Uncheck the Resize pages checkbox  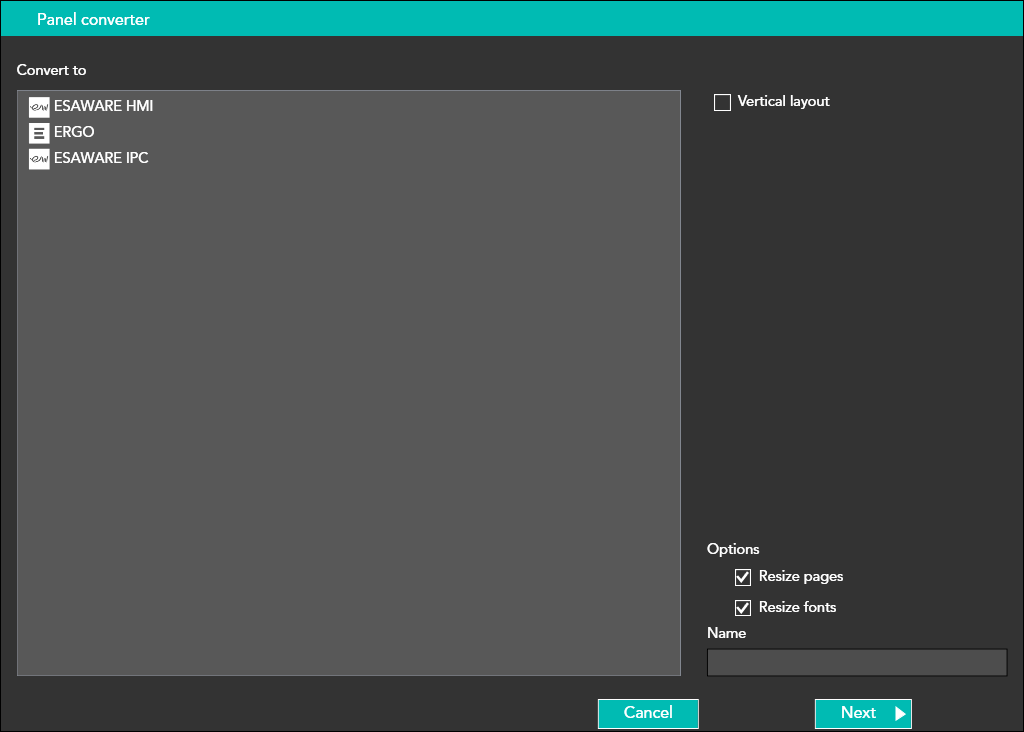[743, 577]
